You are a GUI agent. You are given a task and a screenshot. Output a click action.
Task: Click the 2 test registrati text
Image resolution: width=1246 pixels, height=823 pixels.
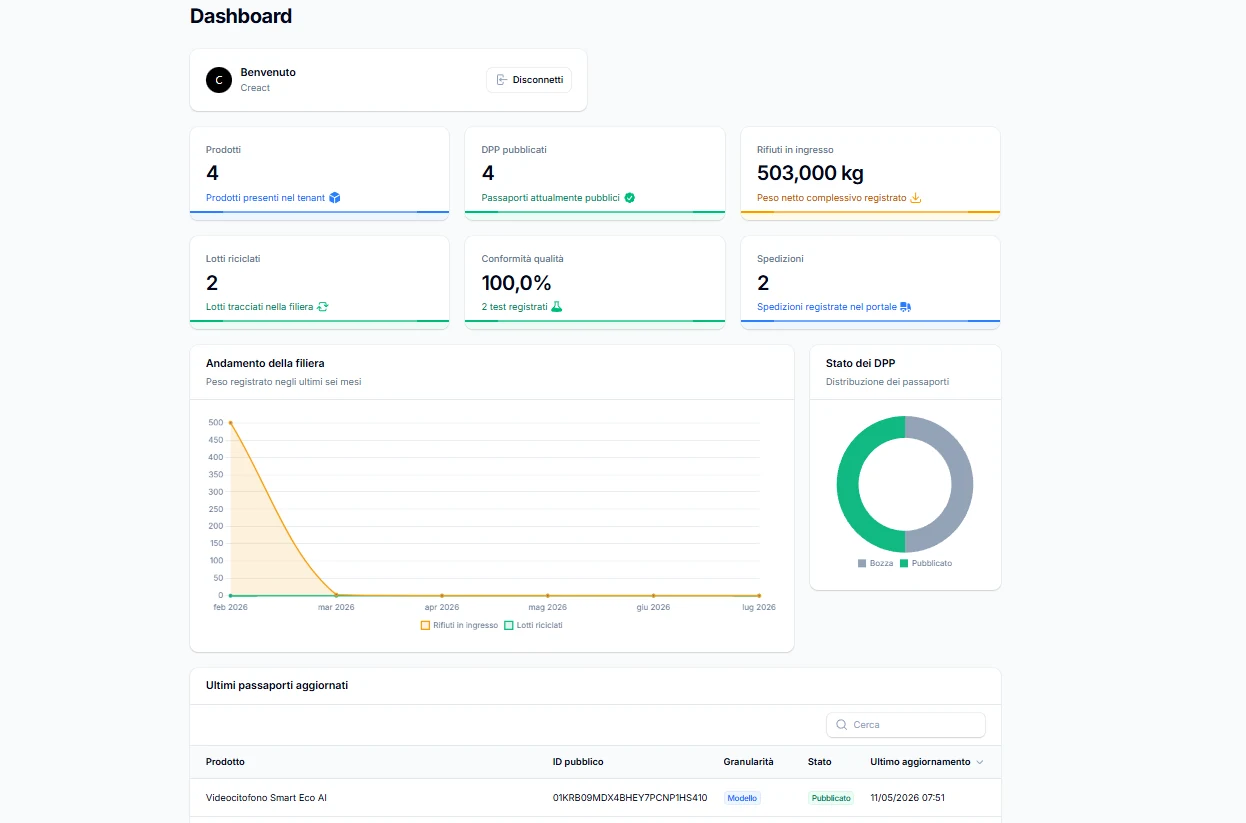pyautogui.click(x=514, y=307)
